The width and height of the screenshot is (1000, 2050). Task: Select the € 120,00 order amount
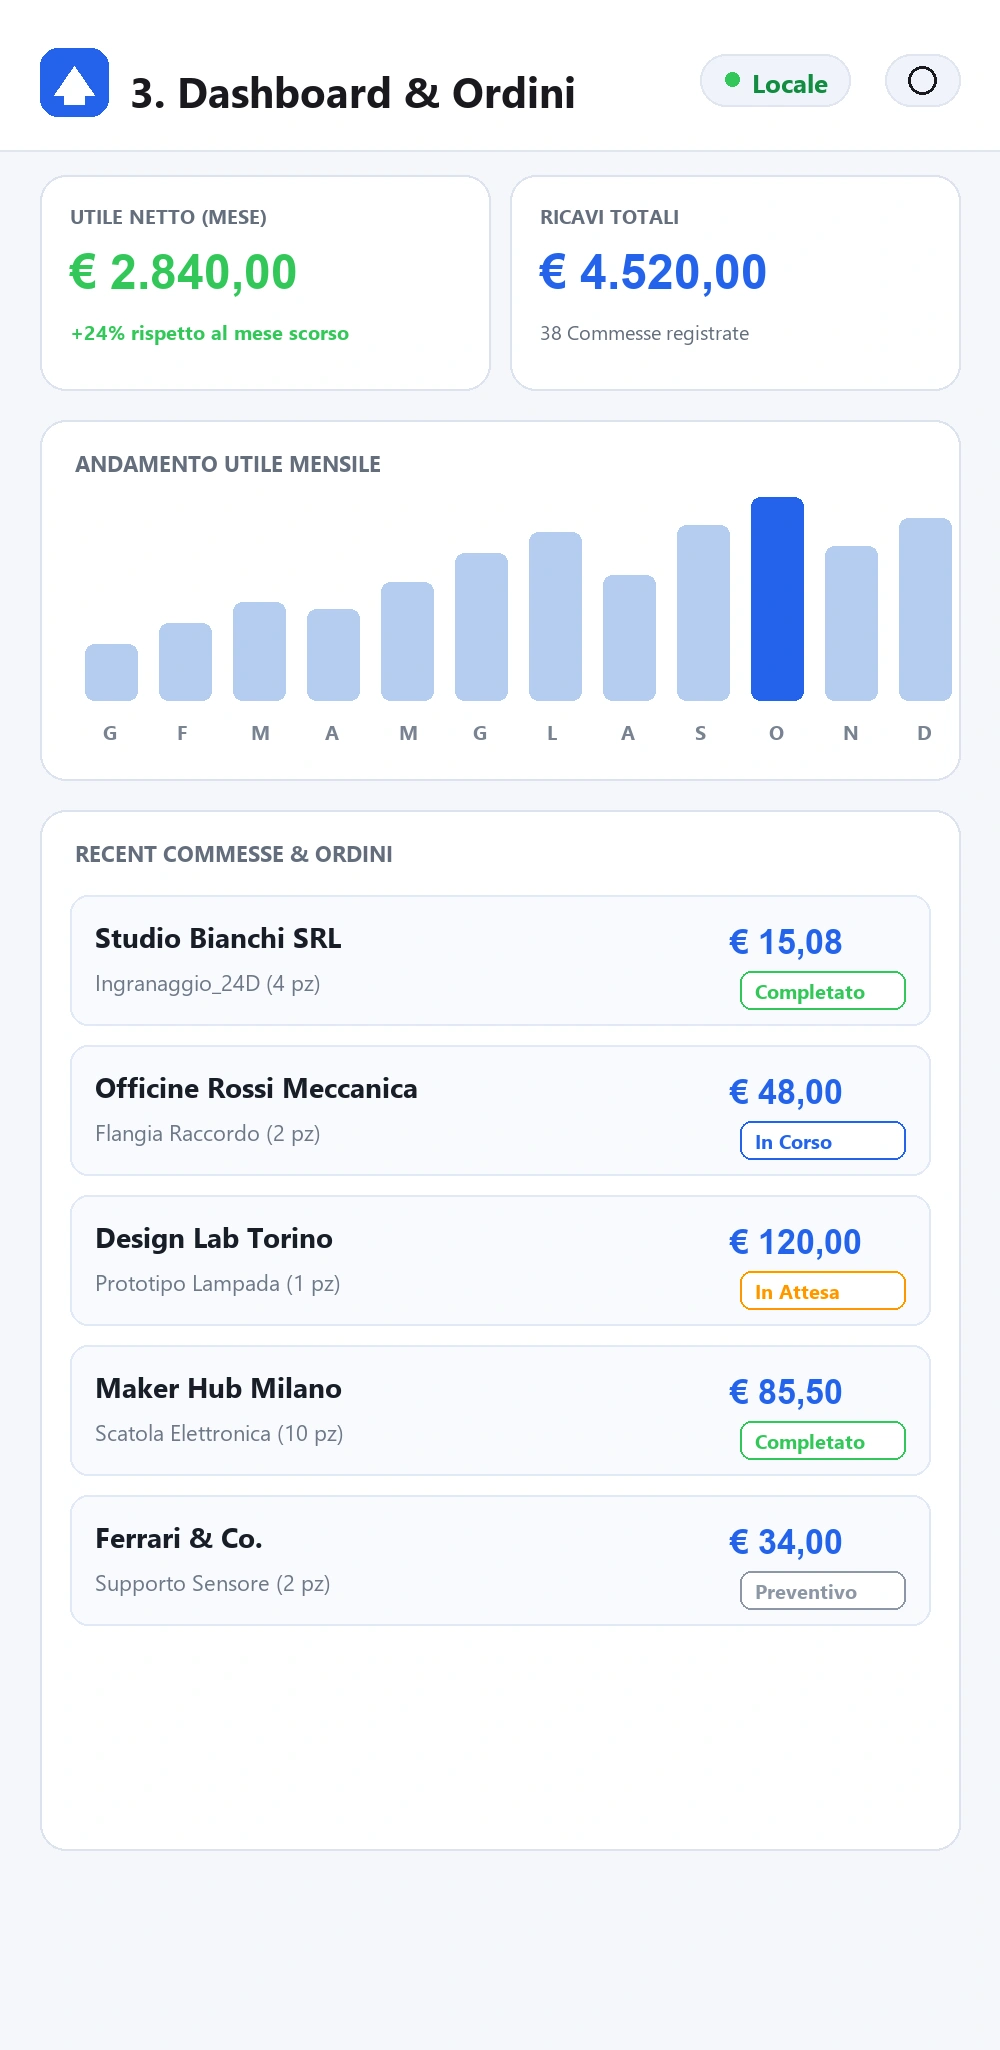[x=795, y=1242]
